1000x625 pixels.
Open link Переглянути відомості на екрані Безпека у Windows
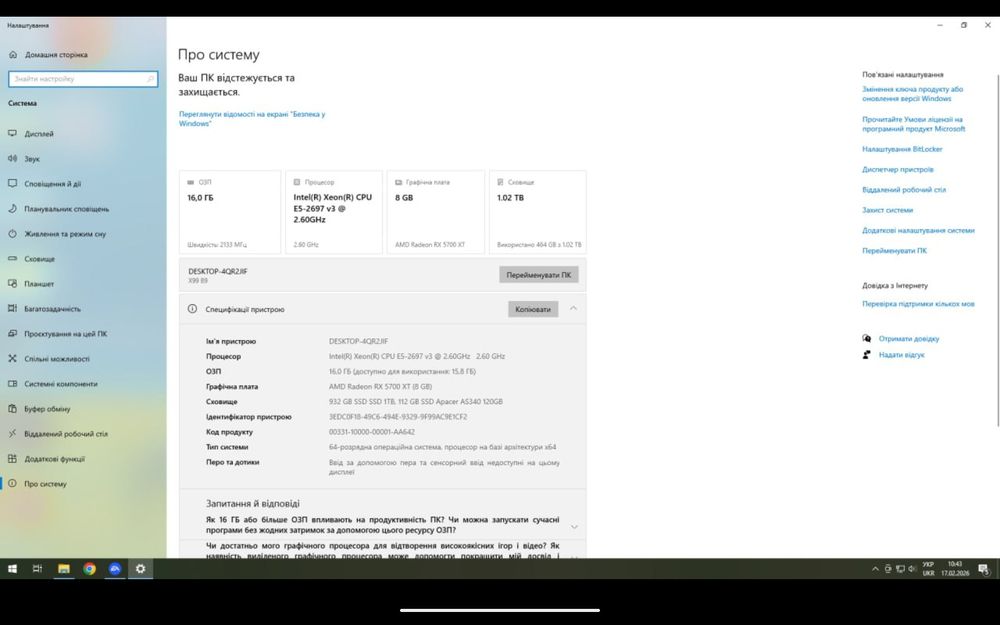pyautogui.click(x=252, y=119)
